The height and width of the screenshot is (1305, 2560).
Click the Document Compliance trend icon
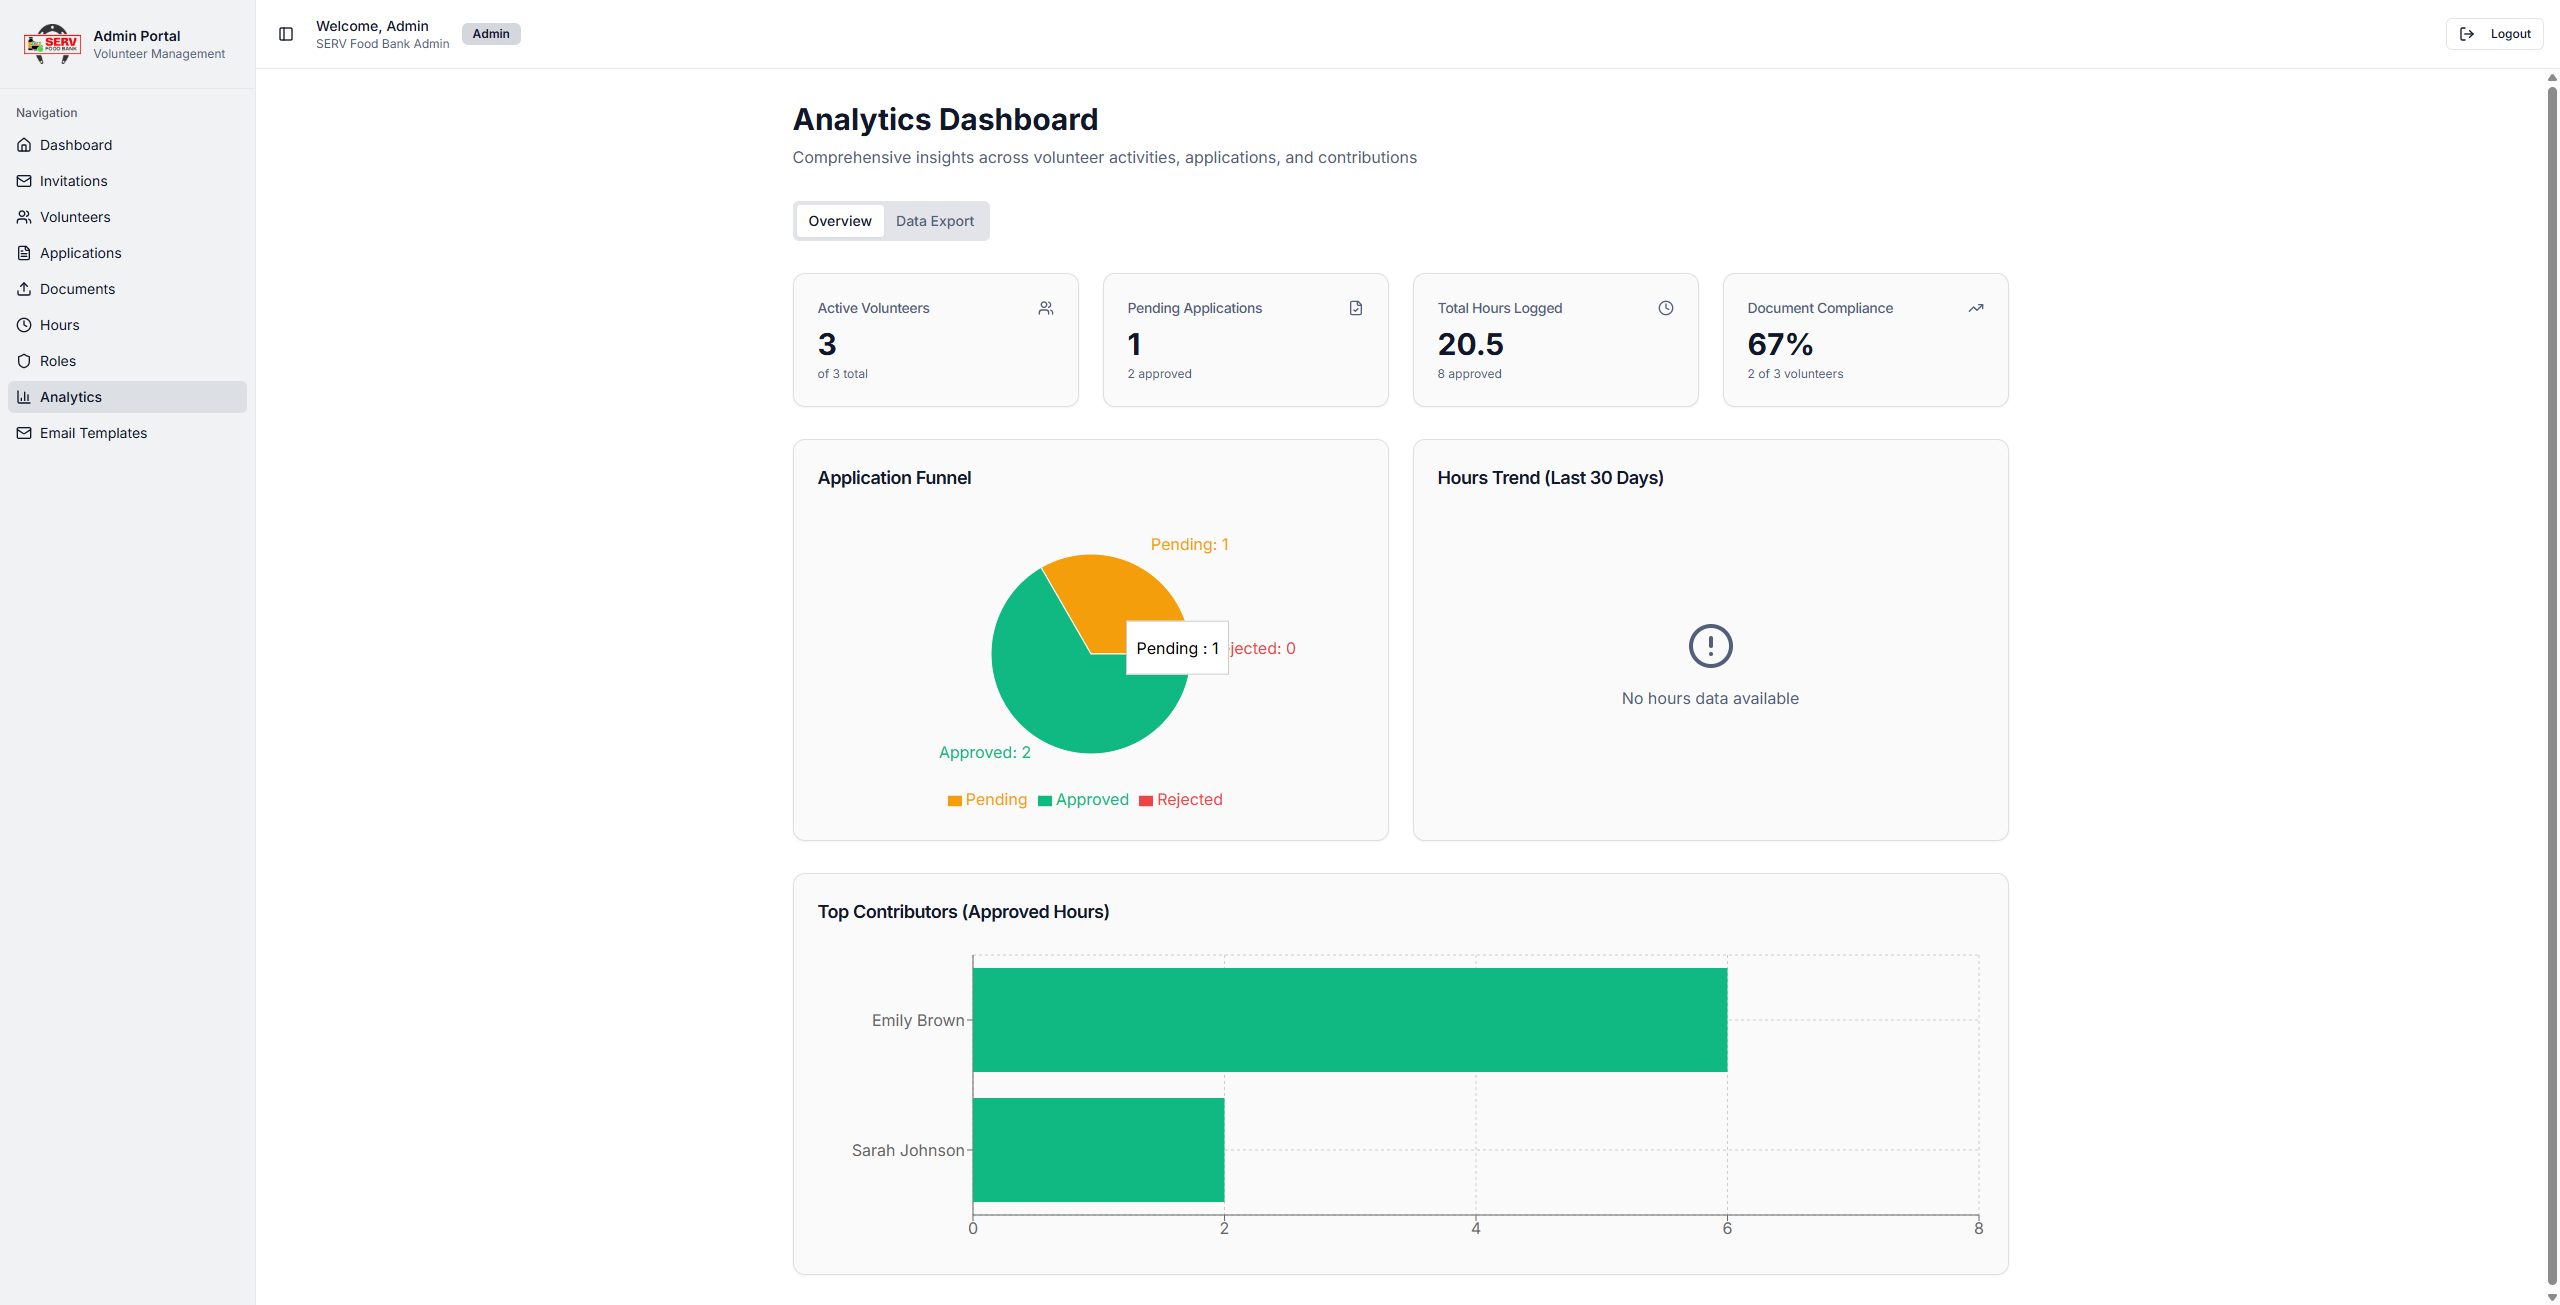[1975, 308]
